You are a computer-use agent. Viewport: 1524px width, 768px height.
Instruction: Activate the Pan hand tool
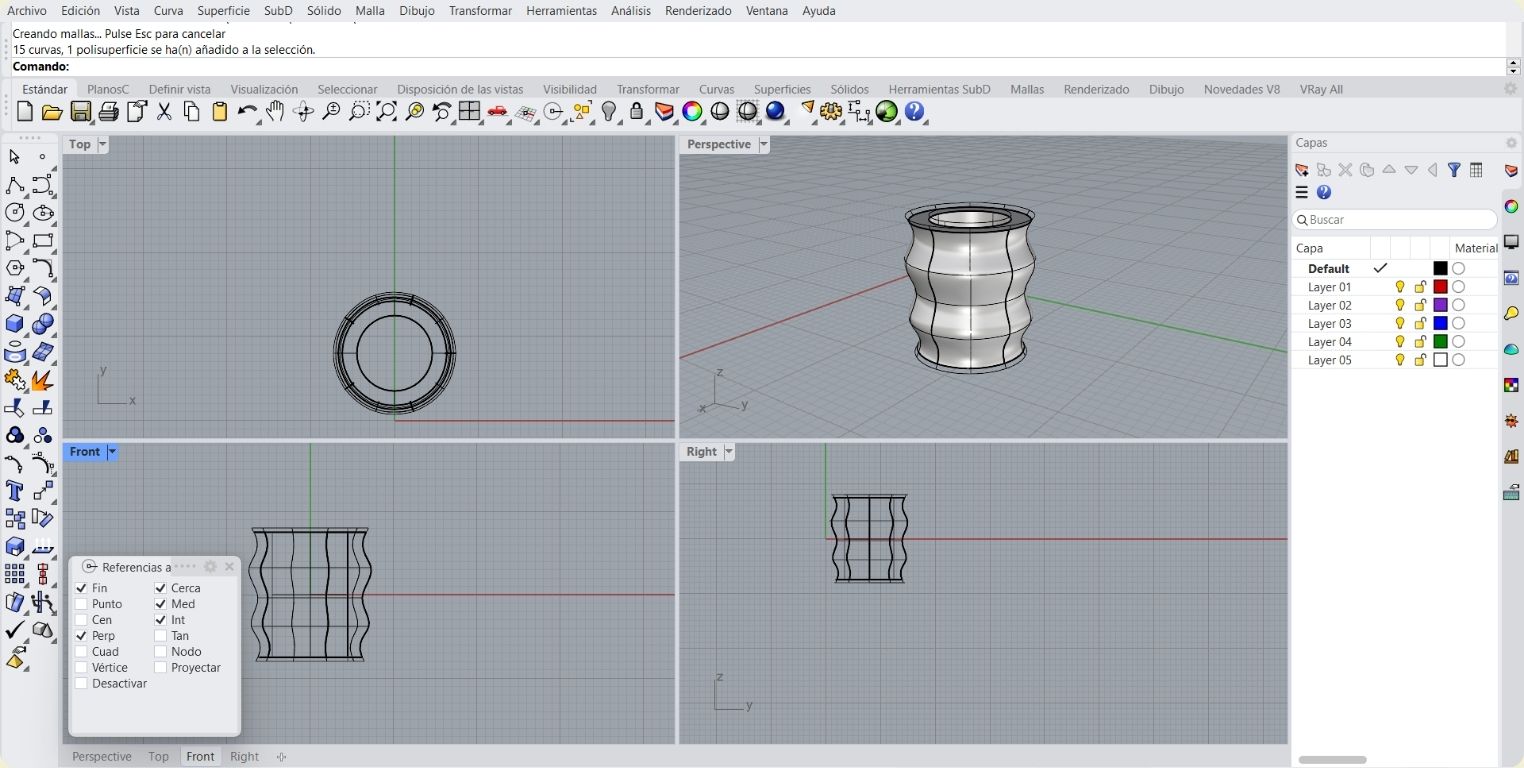pos(276,112)
